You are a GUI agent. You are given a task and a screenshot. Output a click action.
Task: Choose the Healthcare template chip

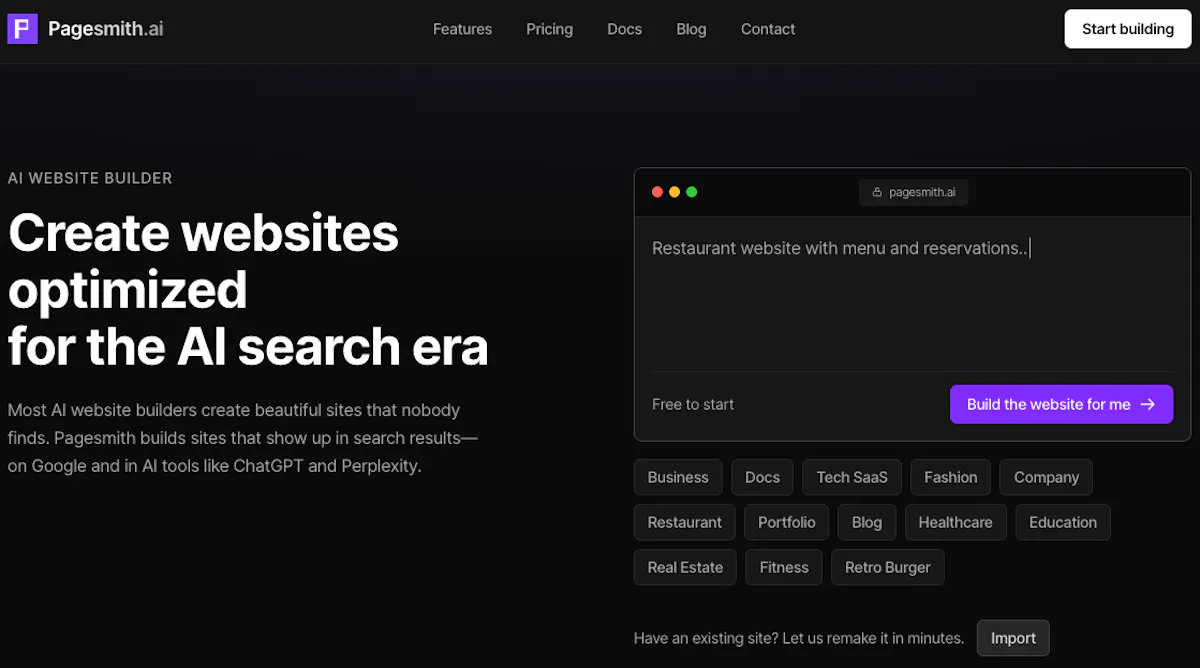(x=955, y=522)
